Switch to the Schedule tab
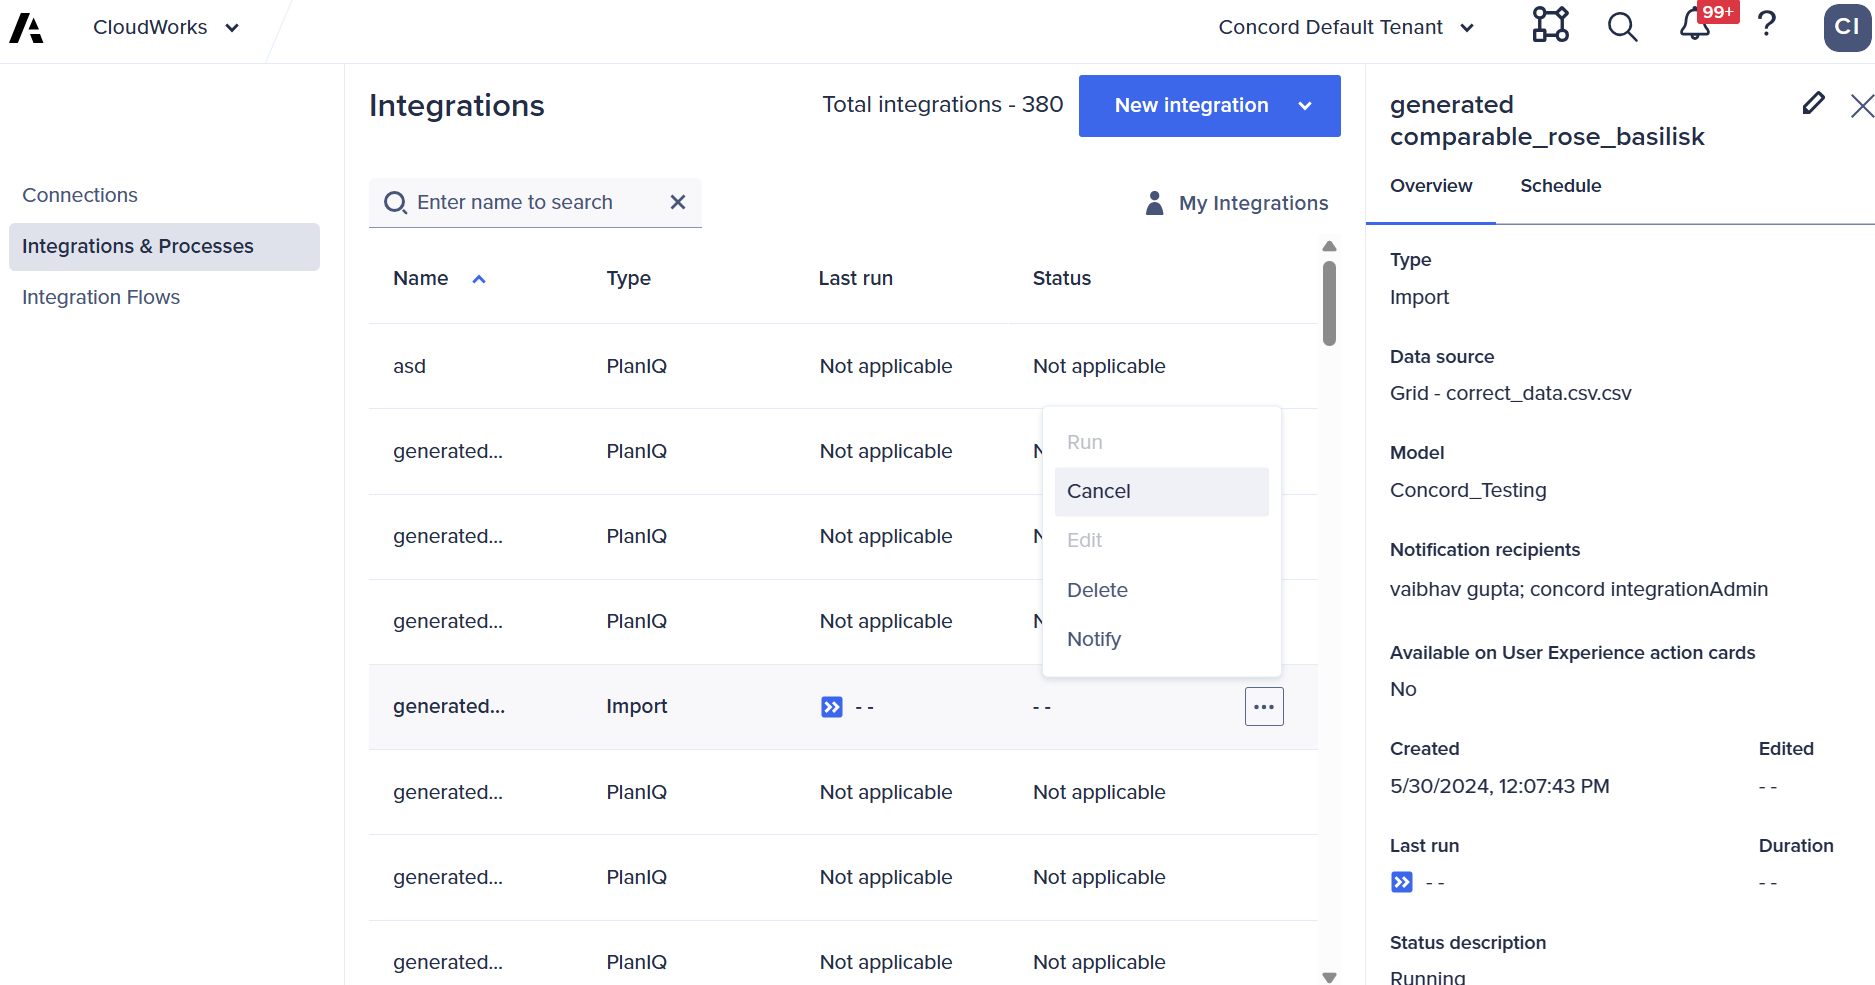Screen dimensions: 1875x985 click(1560, 186)
